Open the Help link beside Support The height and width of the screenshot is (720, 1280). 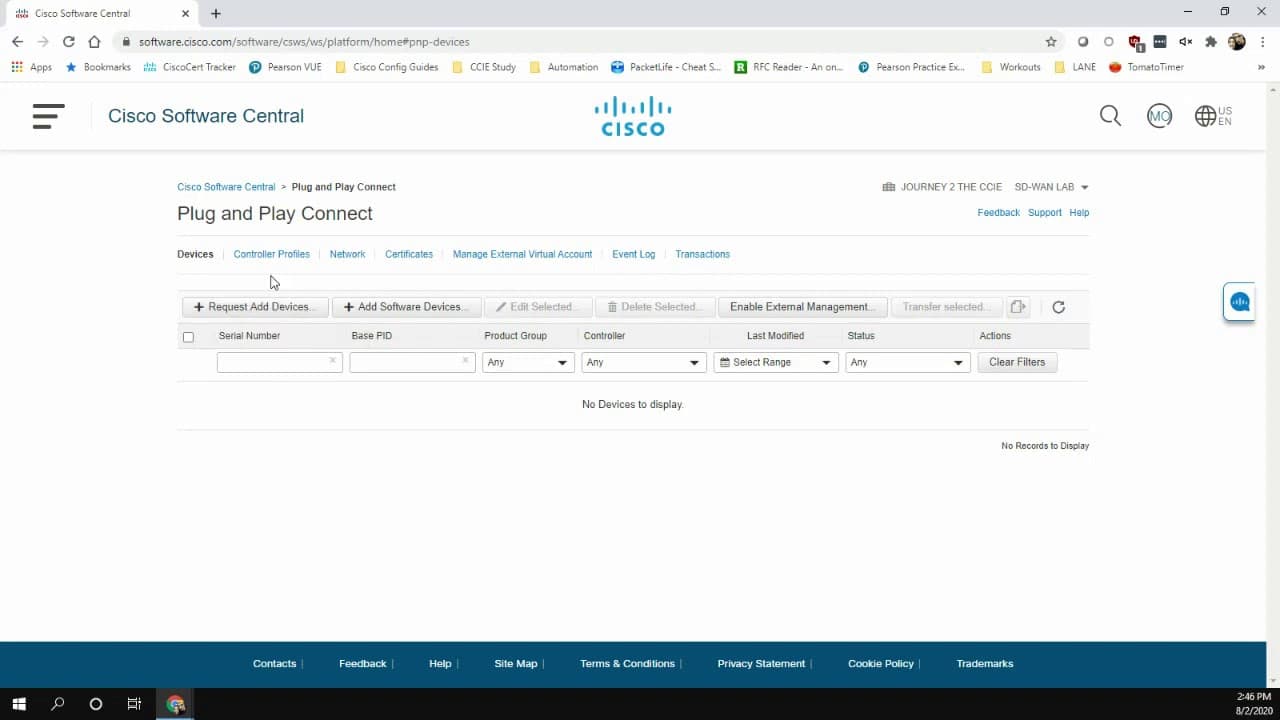(1079, 213)
